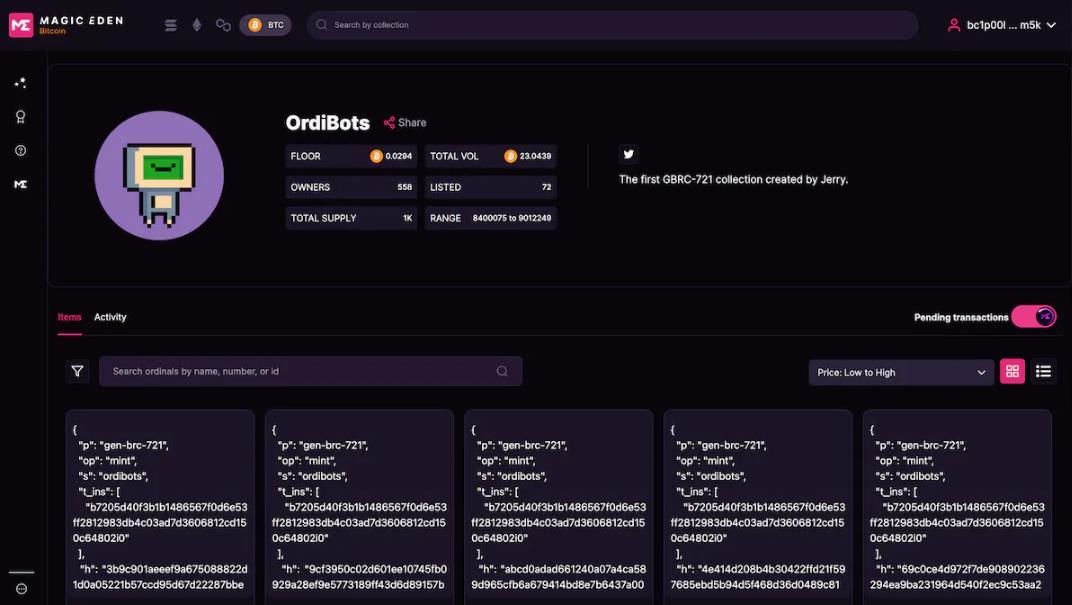Select the Items tab
This screenshot has width=1072, height=605.
(x=69, y=317)
